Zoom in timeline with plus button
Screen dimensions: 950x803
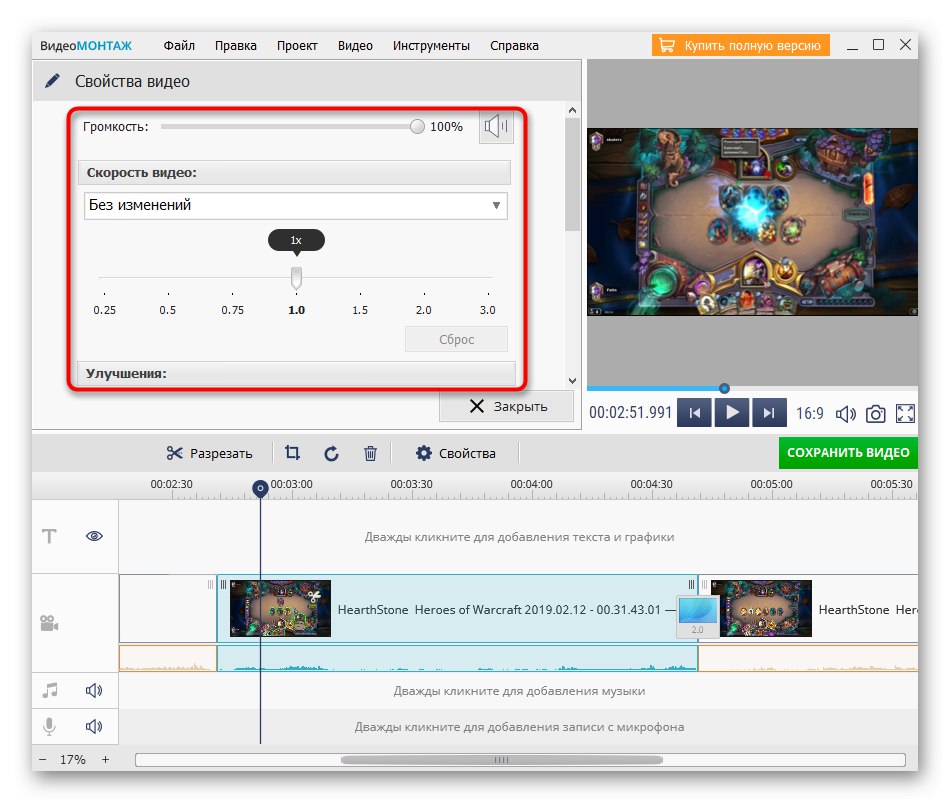pyautogui.click(x=105, y=760)
